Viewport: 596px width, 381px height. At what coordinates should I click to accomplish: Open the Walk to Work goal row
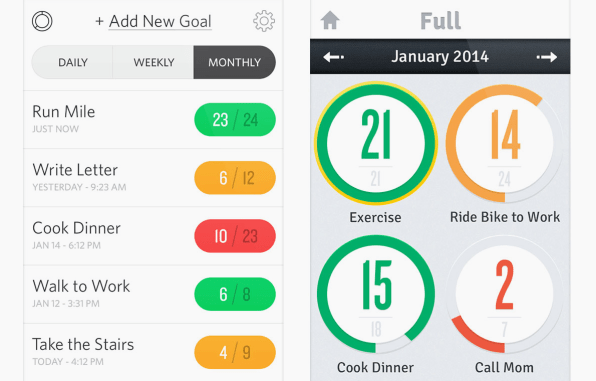click(x=153, y=294)
